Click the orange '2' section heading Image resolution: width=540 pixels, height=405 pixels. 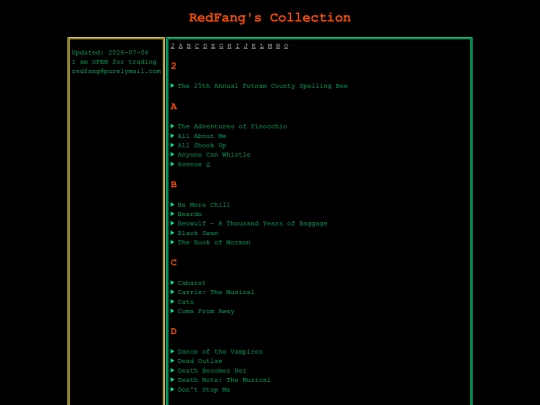point(174,66)
